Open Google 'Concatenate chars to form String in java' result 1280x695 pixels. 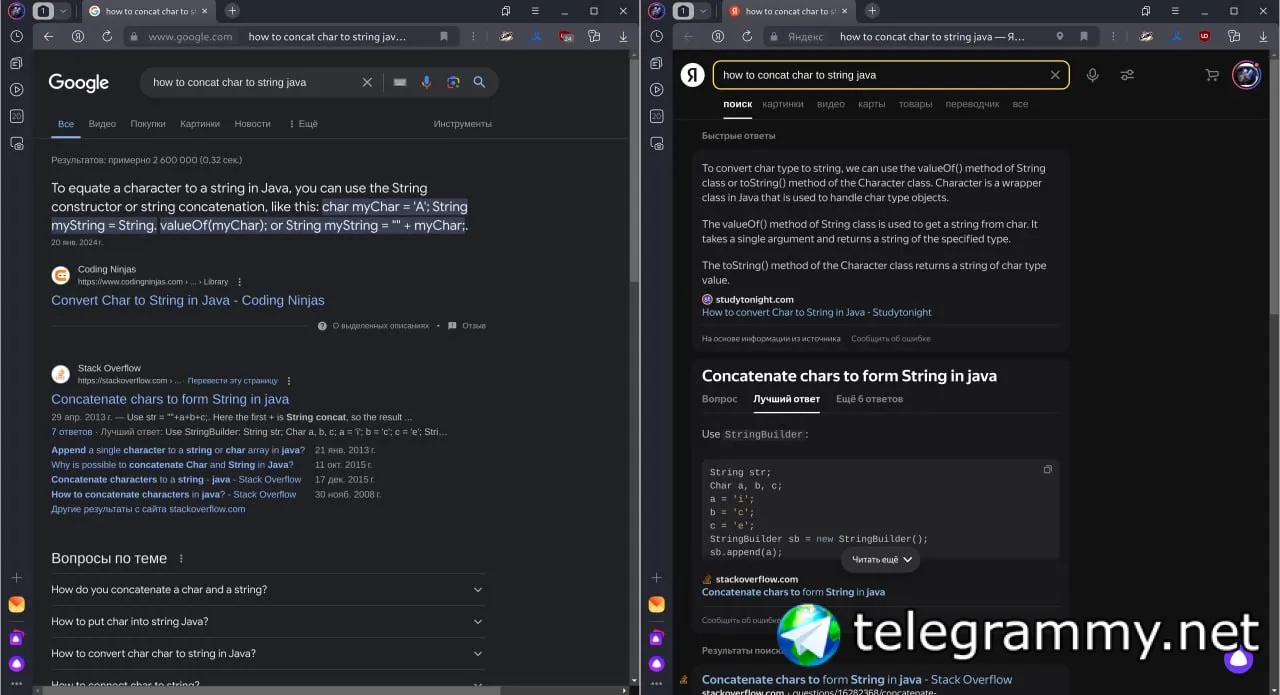170,399
